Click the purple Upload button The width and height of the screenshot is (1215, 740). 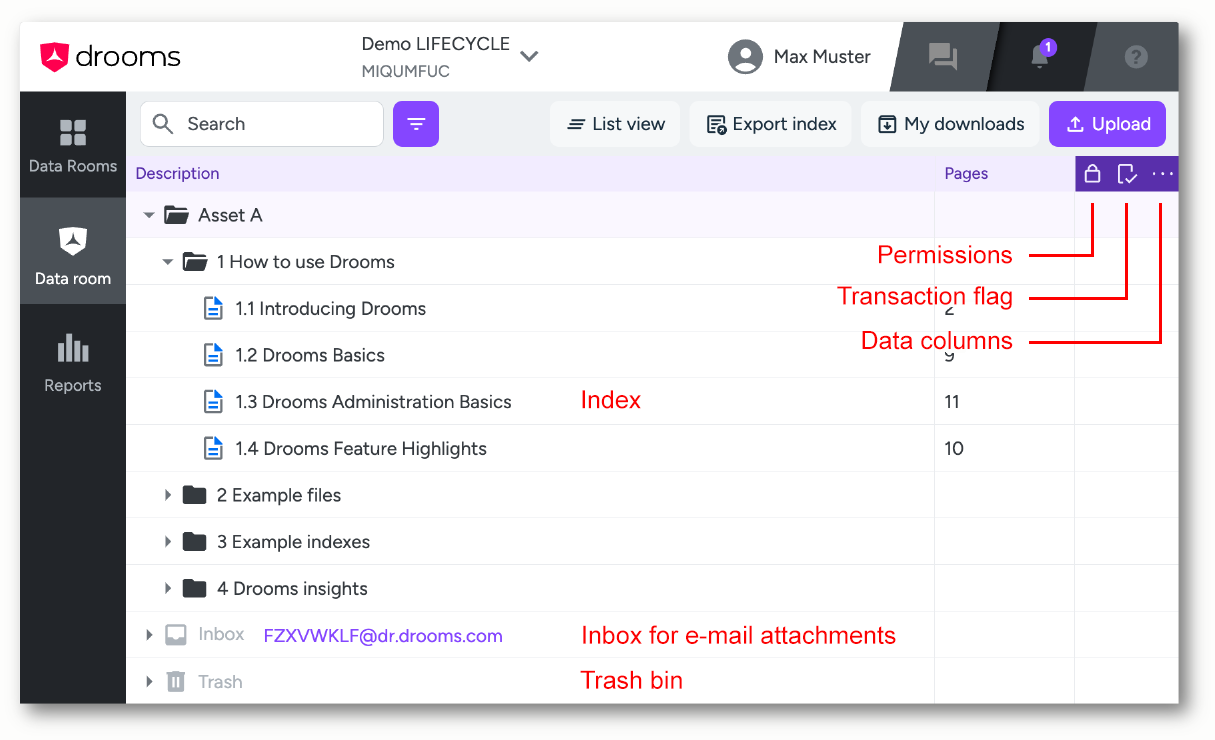pos(1107,124)
